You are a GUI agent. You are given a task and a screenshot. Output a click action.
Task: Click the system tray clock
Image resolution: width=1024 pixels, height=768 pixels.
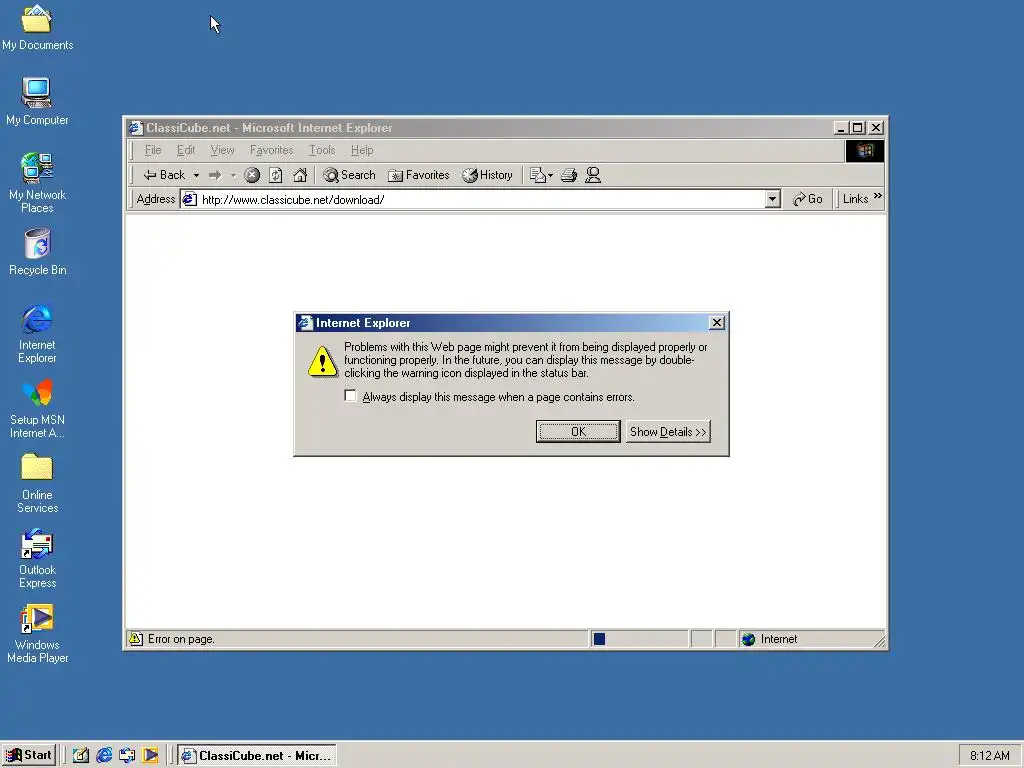(x=989, y=756)
